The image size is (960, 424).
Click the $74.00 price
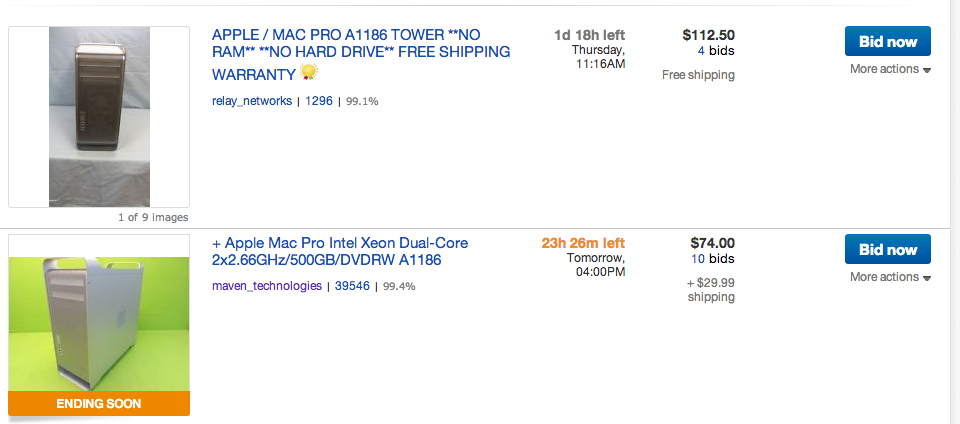(x=713, y=242)
